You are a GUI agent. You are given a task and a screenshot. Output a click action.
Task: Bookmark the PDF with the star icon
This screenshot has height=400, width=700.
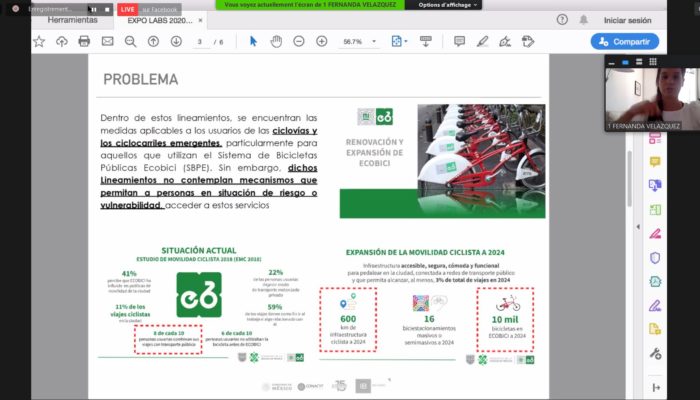pos(39,42)
